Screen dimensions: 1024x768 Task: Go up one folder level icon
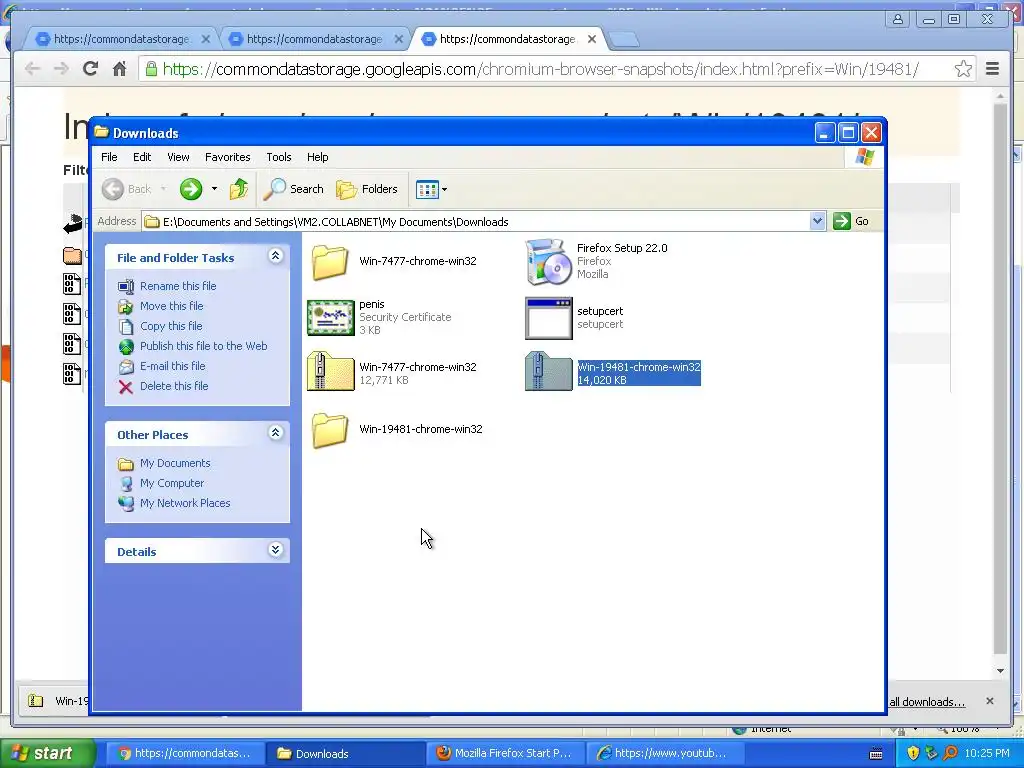tap(239, 189)
